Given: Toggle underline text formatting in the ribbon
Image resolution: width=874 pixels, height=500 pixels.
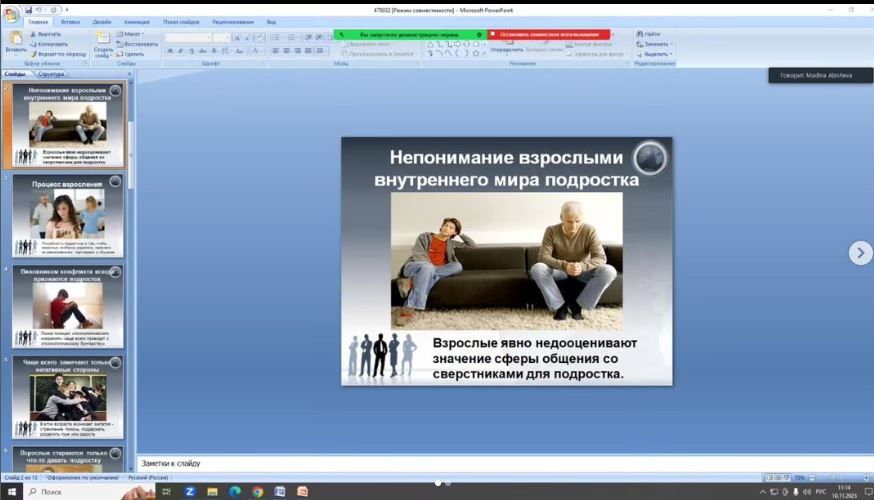Looking at the screenshot, I should pyautogui.click(x=190, y=50).
